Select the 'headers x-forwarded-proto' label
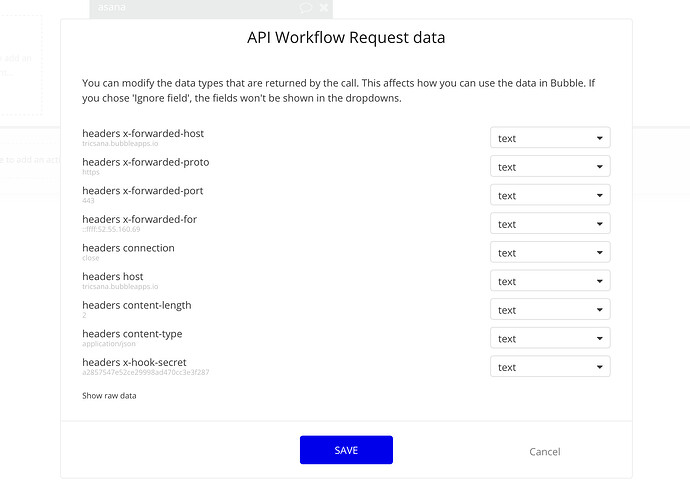 [146, 162]
